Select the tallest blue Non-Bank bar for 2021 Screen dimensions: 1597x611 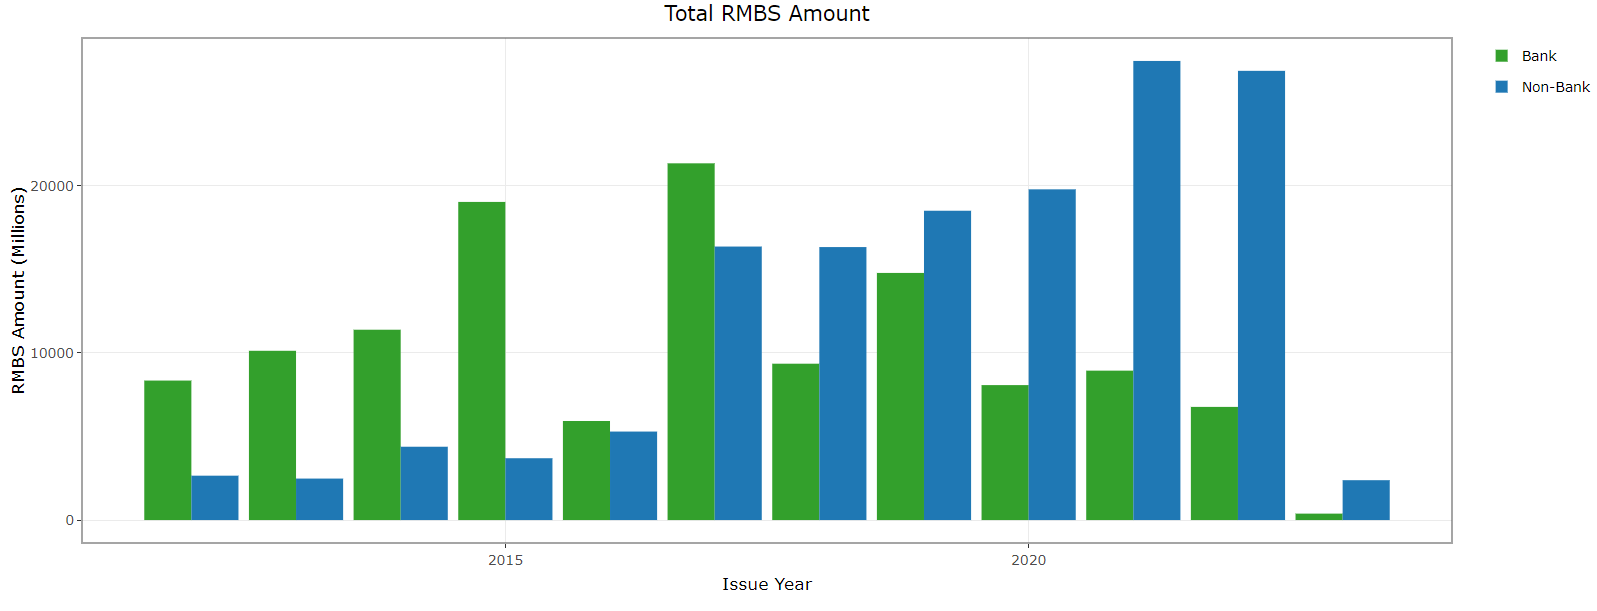[1156, 290]
